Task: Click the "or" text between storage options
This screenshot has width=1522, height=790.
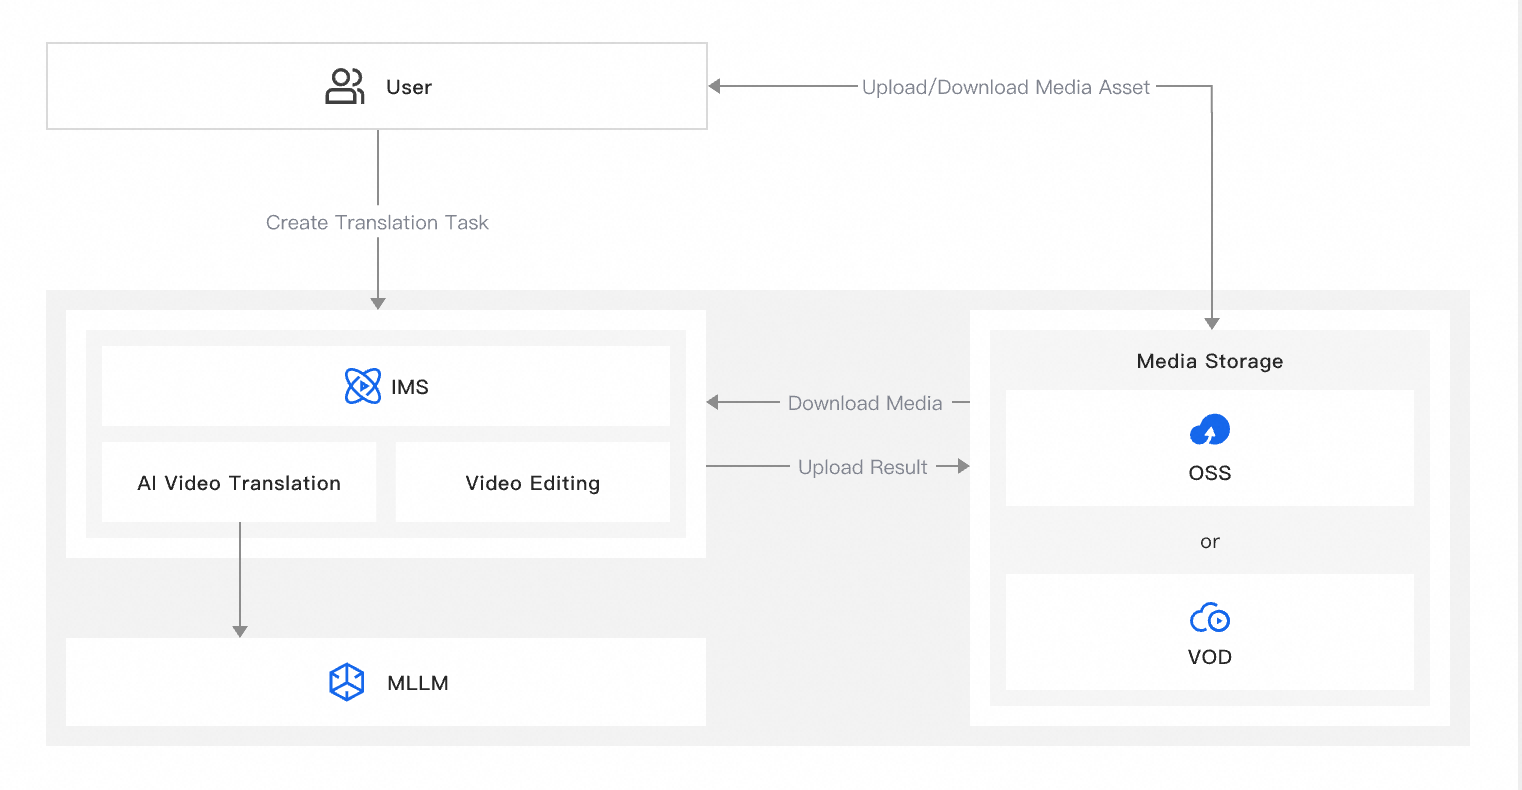Action: [1210, 541]
